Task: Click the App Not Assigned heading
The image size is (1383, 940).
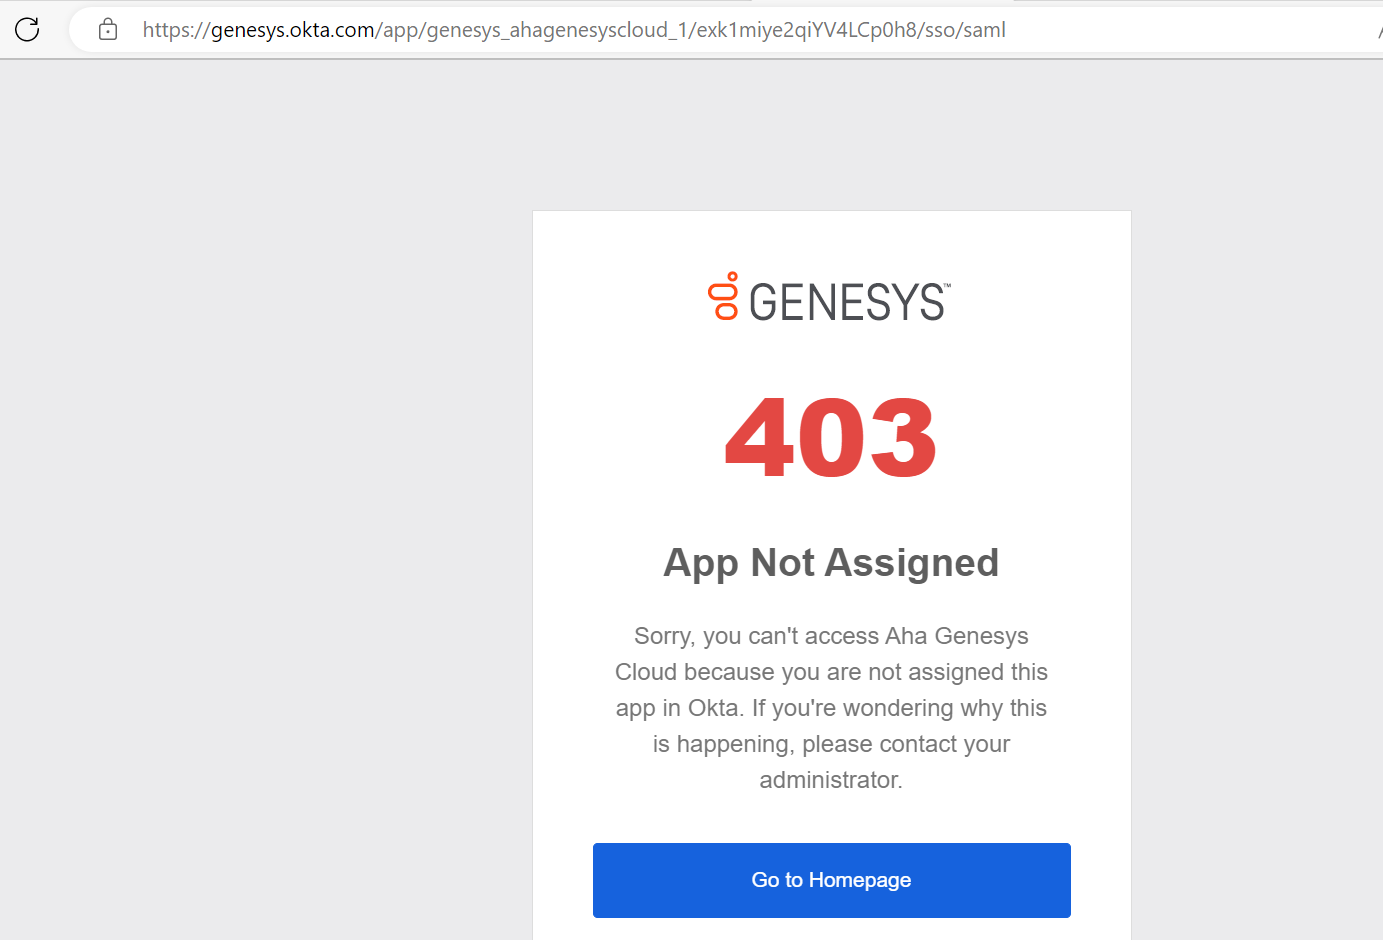Action: (x=831, y=563)
